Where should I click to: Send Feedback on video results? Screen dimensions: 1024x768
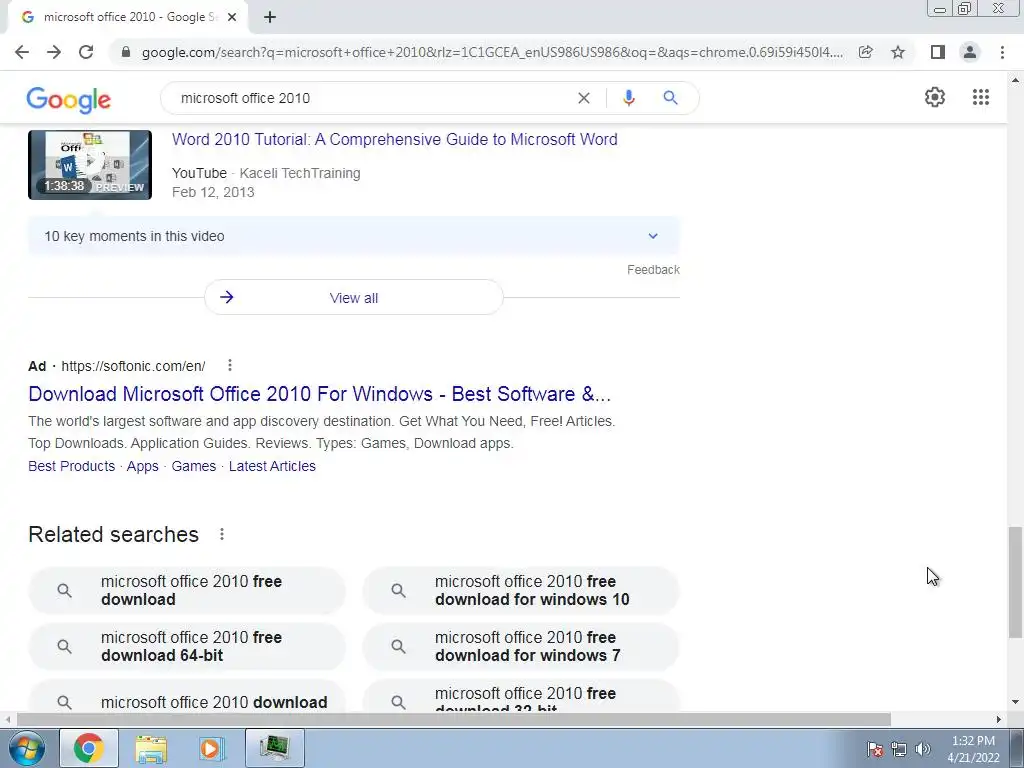point(653,270)
